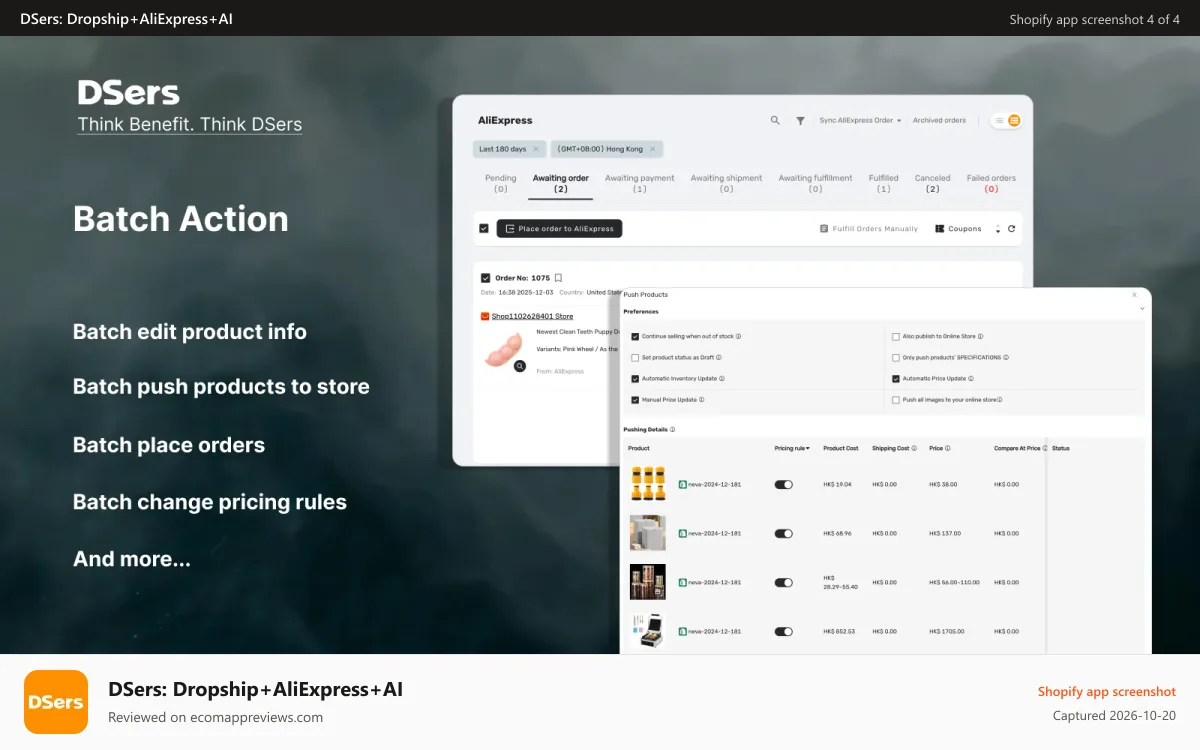Close the Push Products dialog
1200x750 pixels.
point(1134,295)
